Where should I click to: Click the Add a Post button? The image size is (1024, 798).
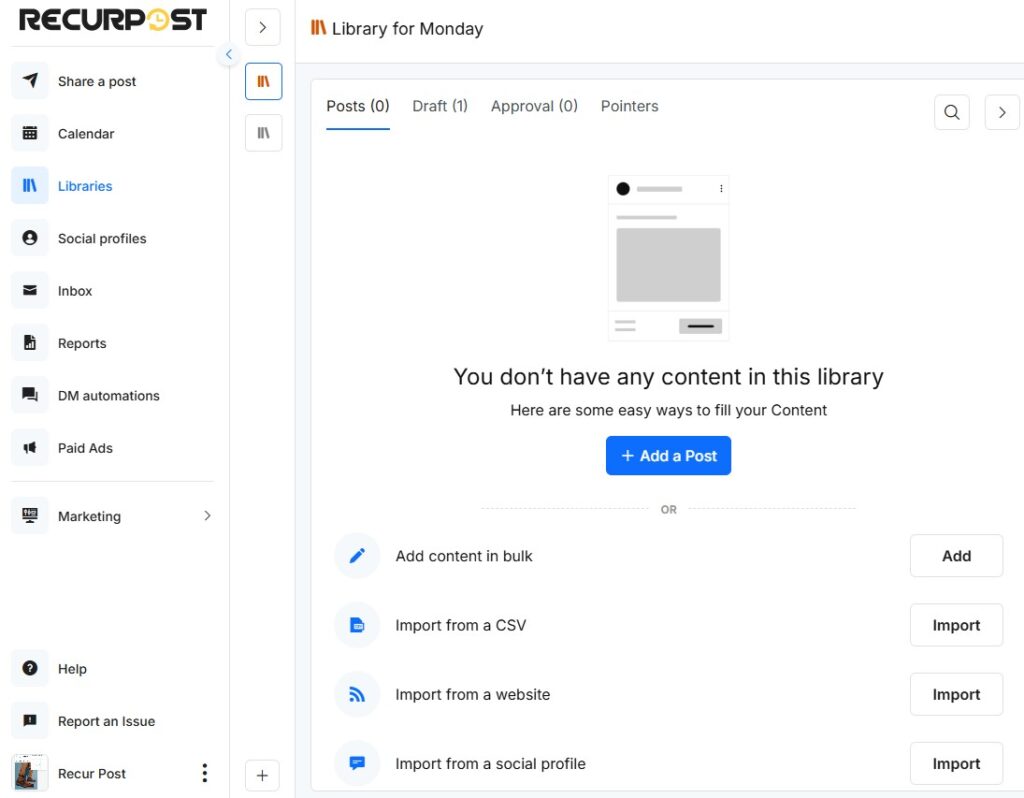point(668,455)
